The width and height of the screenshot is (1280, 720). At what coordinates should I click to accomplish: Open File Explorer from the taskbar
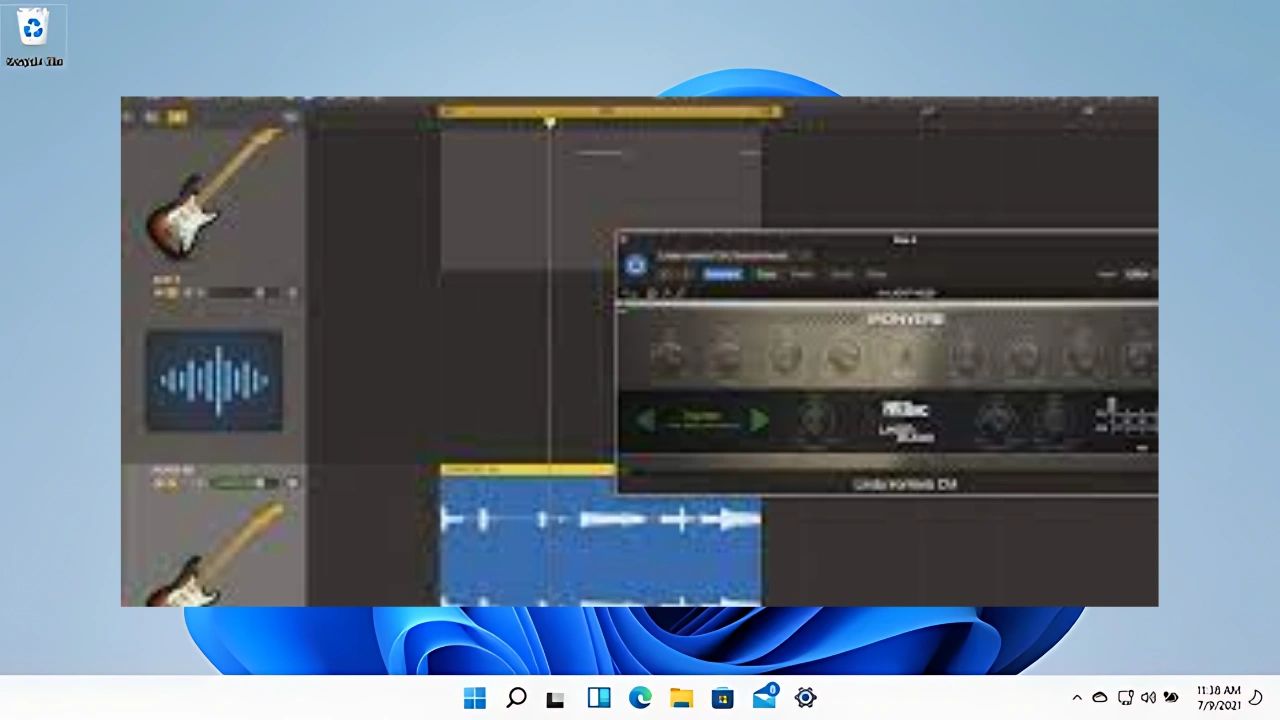pos(681,698)
